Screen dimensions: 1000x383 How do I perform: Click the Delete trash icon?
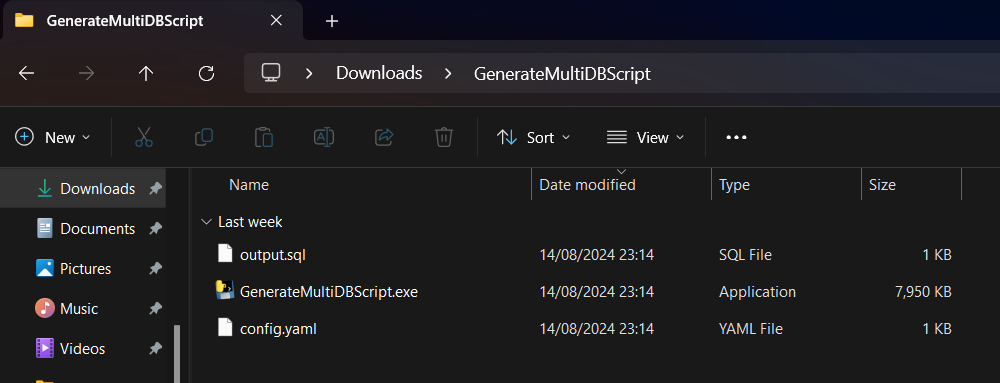pyautogui.click(x=444, y=137)
